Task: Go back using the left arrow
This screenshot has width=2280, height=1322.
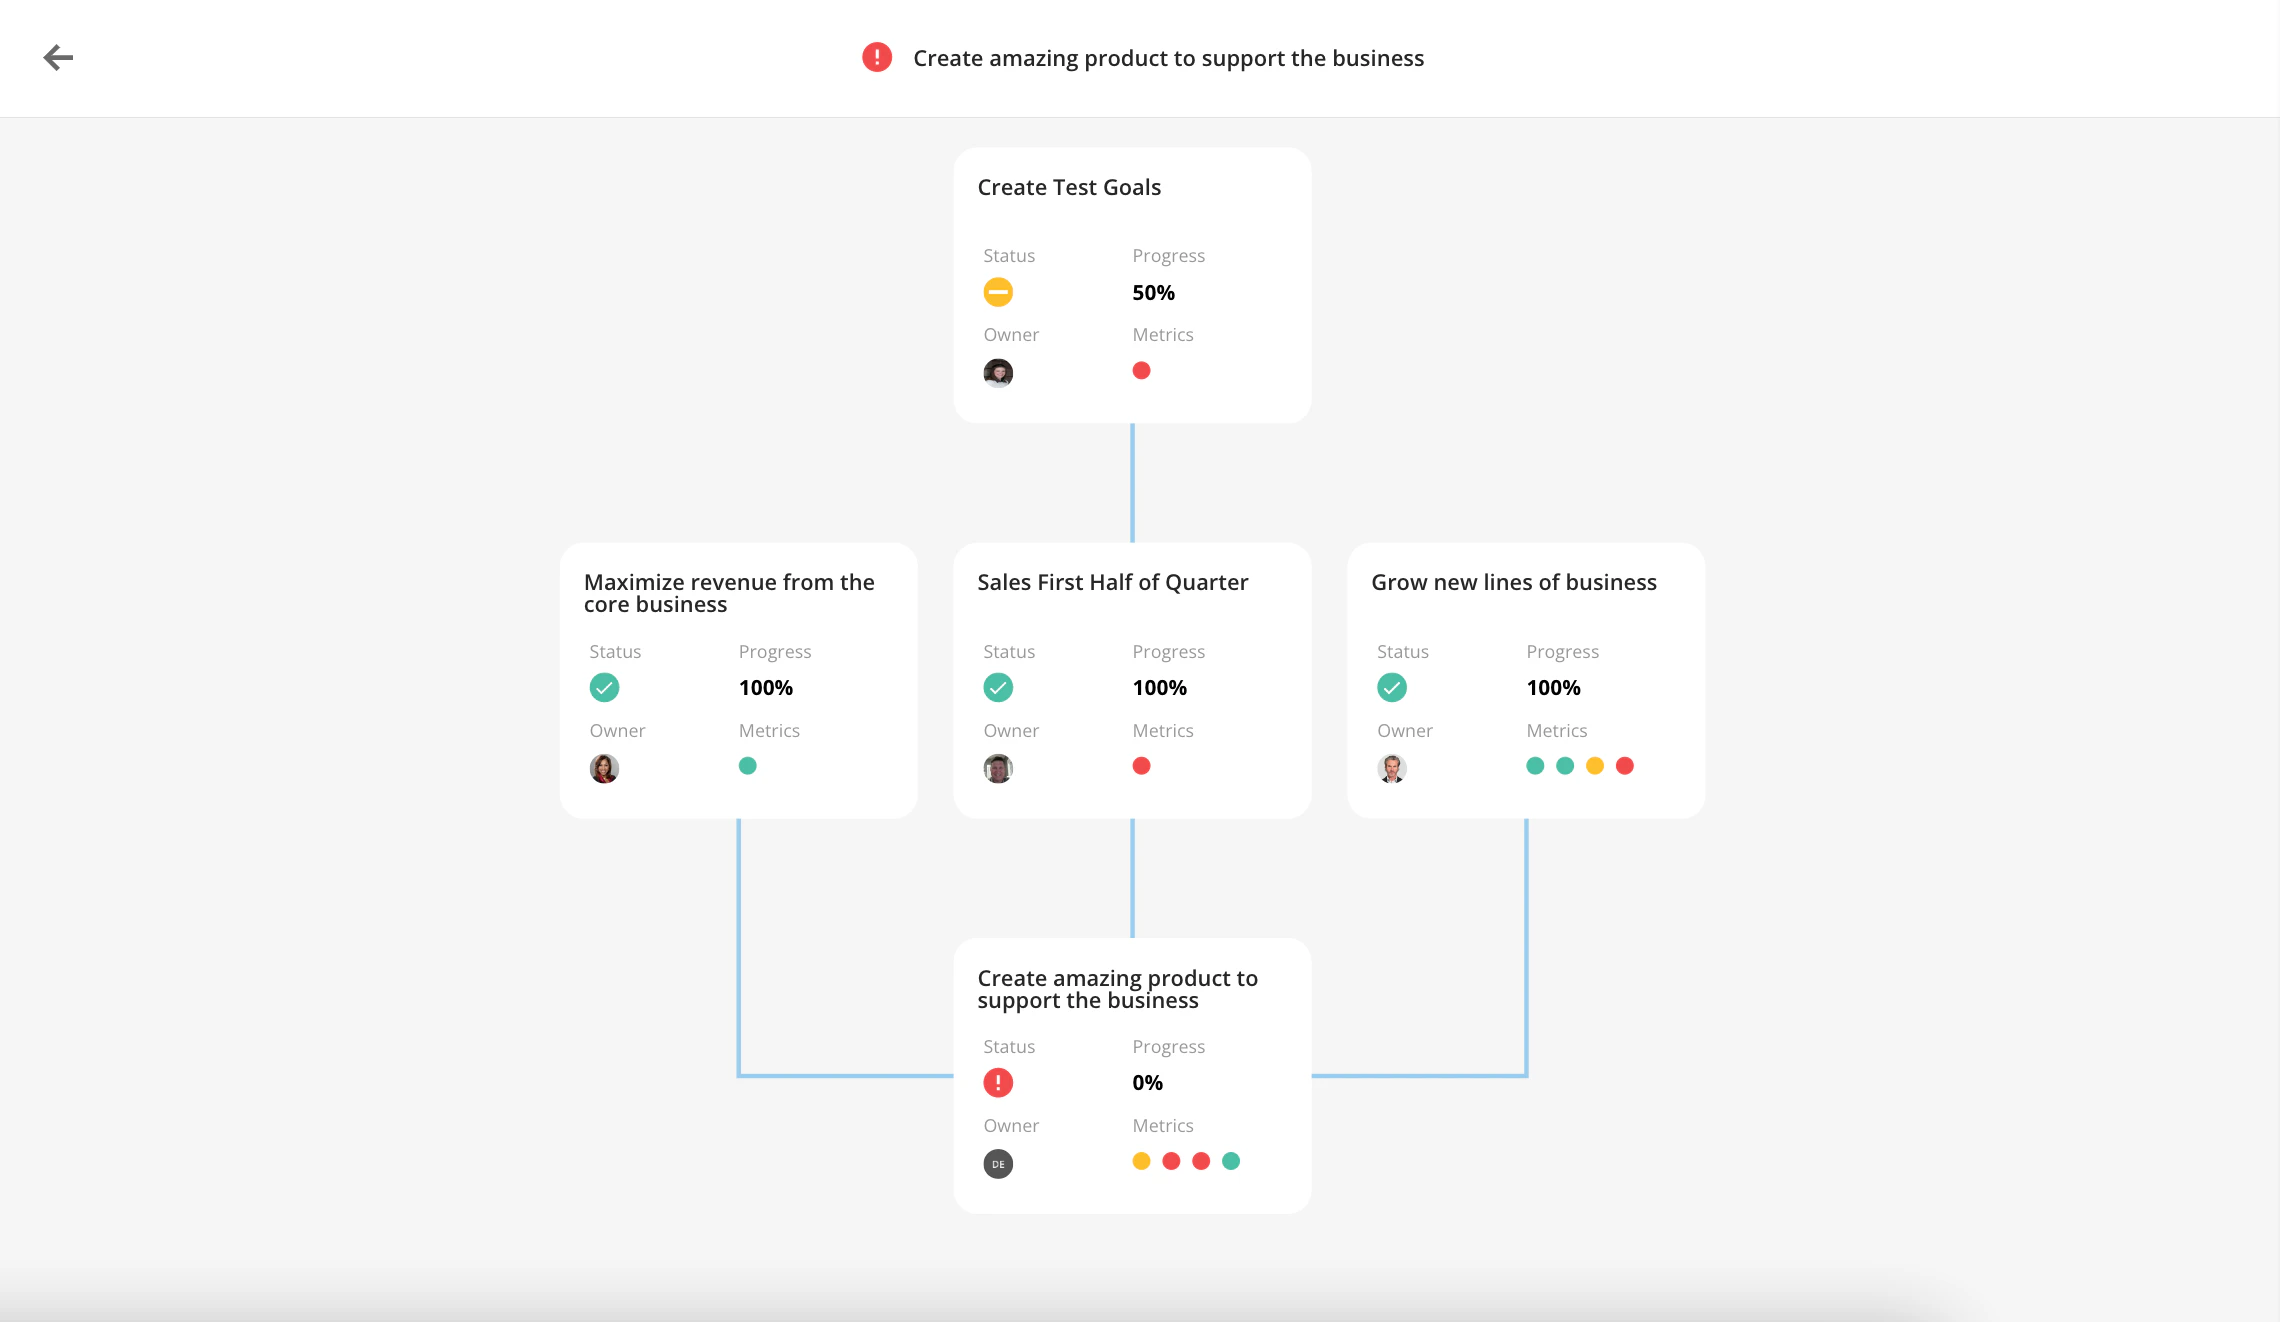Action: [x=58, y=58]
